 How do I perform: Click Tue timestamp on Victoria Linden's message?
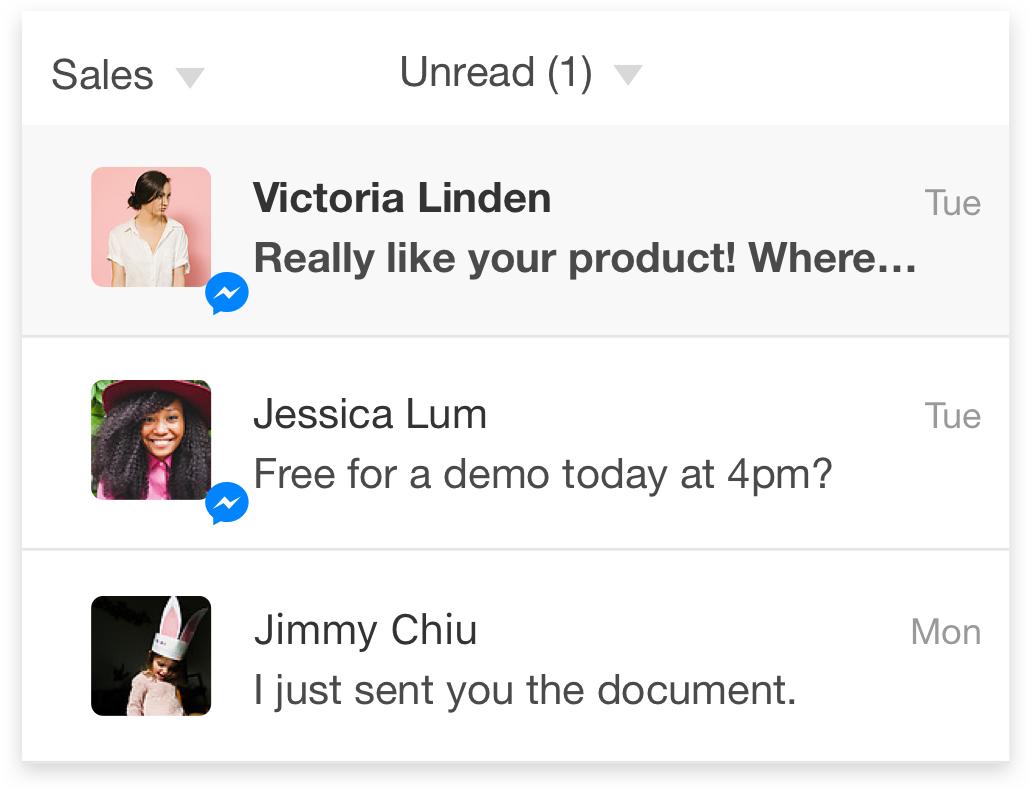pos(953,203)
